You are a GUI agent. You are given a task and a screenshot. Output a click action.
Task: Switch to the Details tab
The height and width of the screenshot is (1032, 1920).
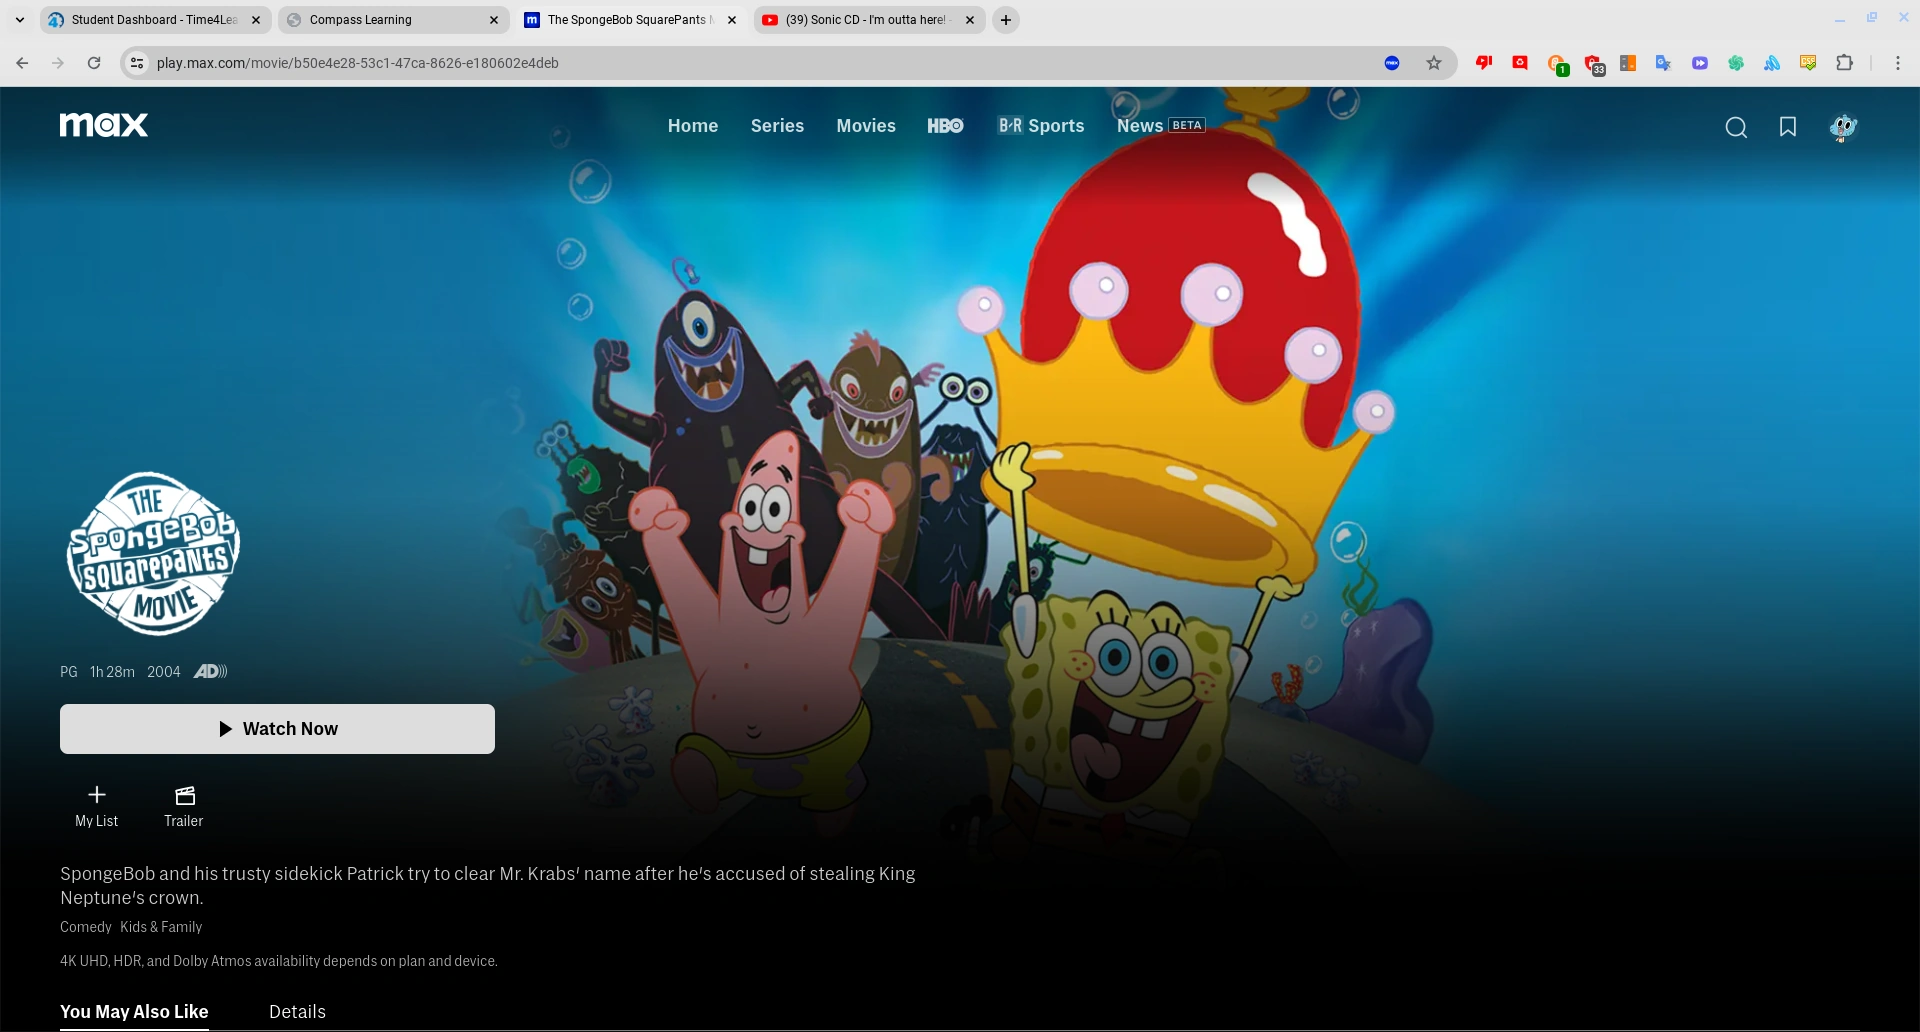click(x=296, y=1011)
